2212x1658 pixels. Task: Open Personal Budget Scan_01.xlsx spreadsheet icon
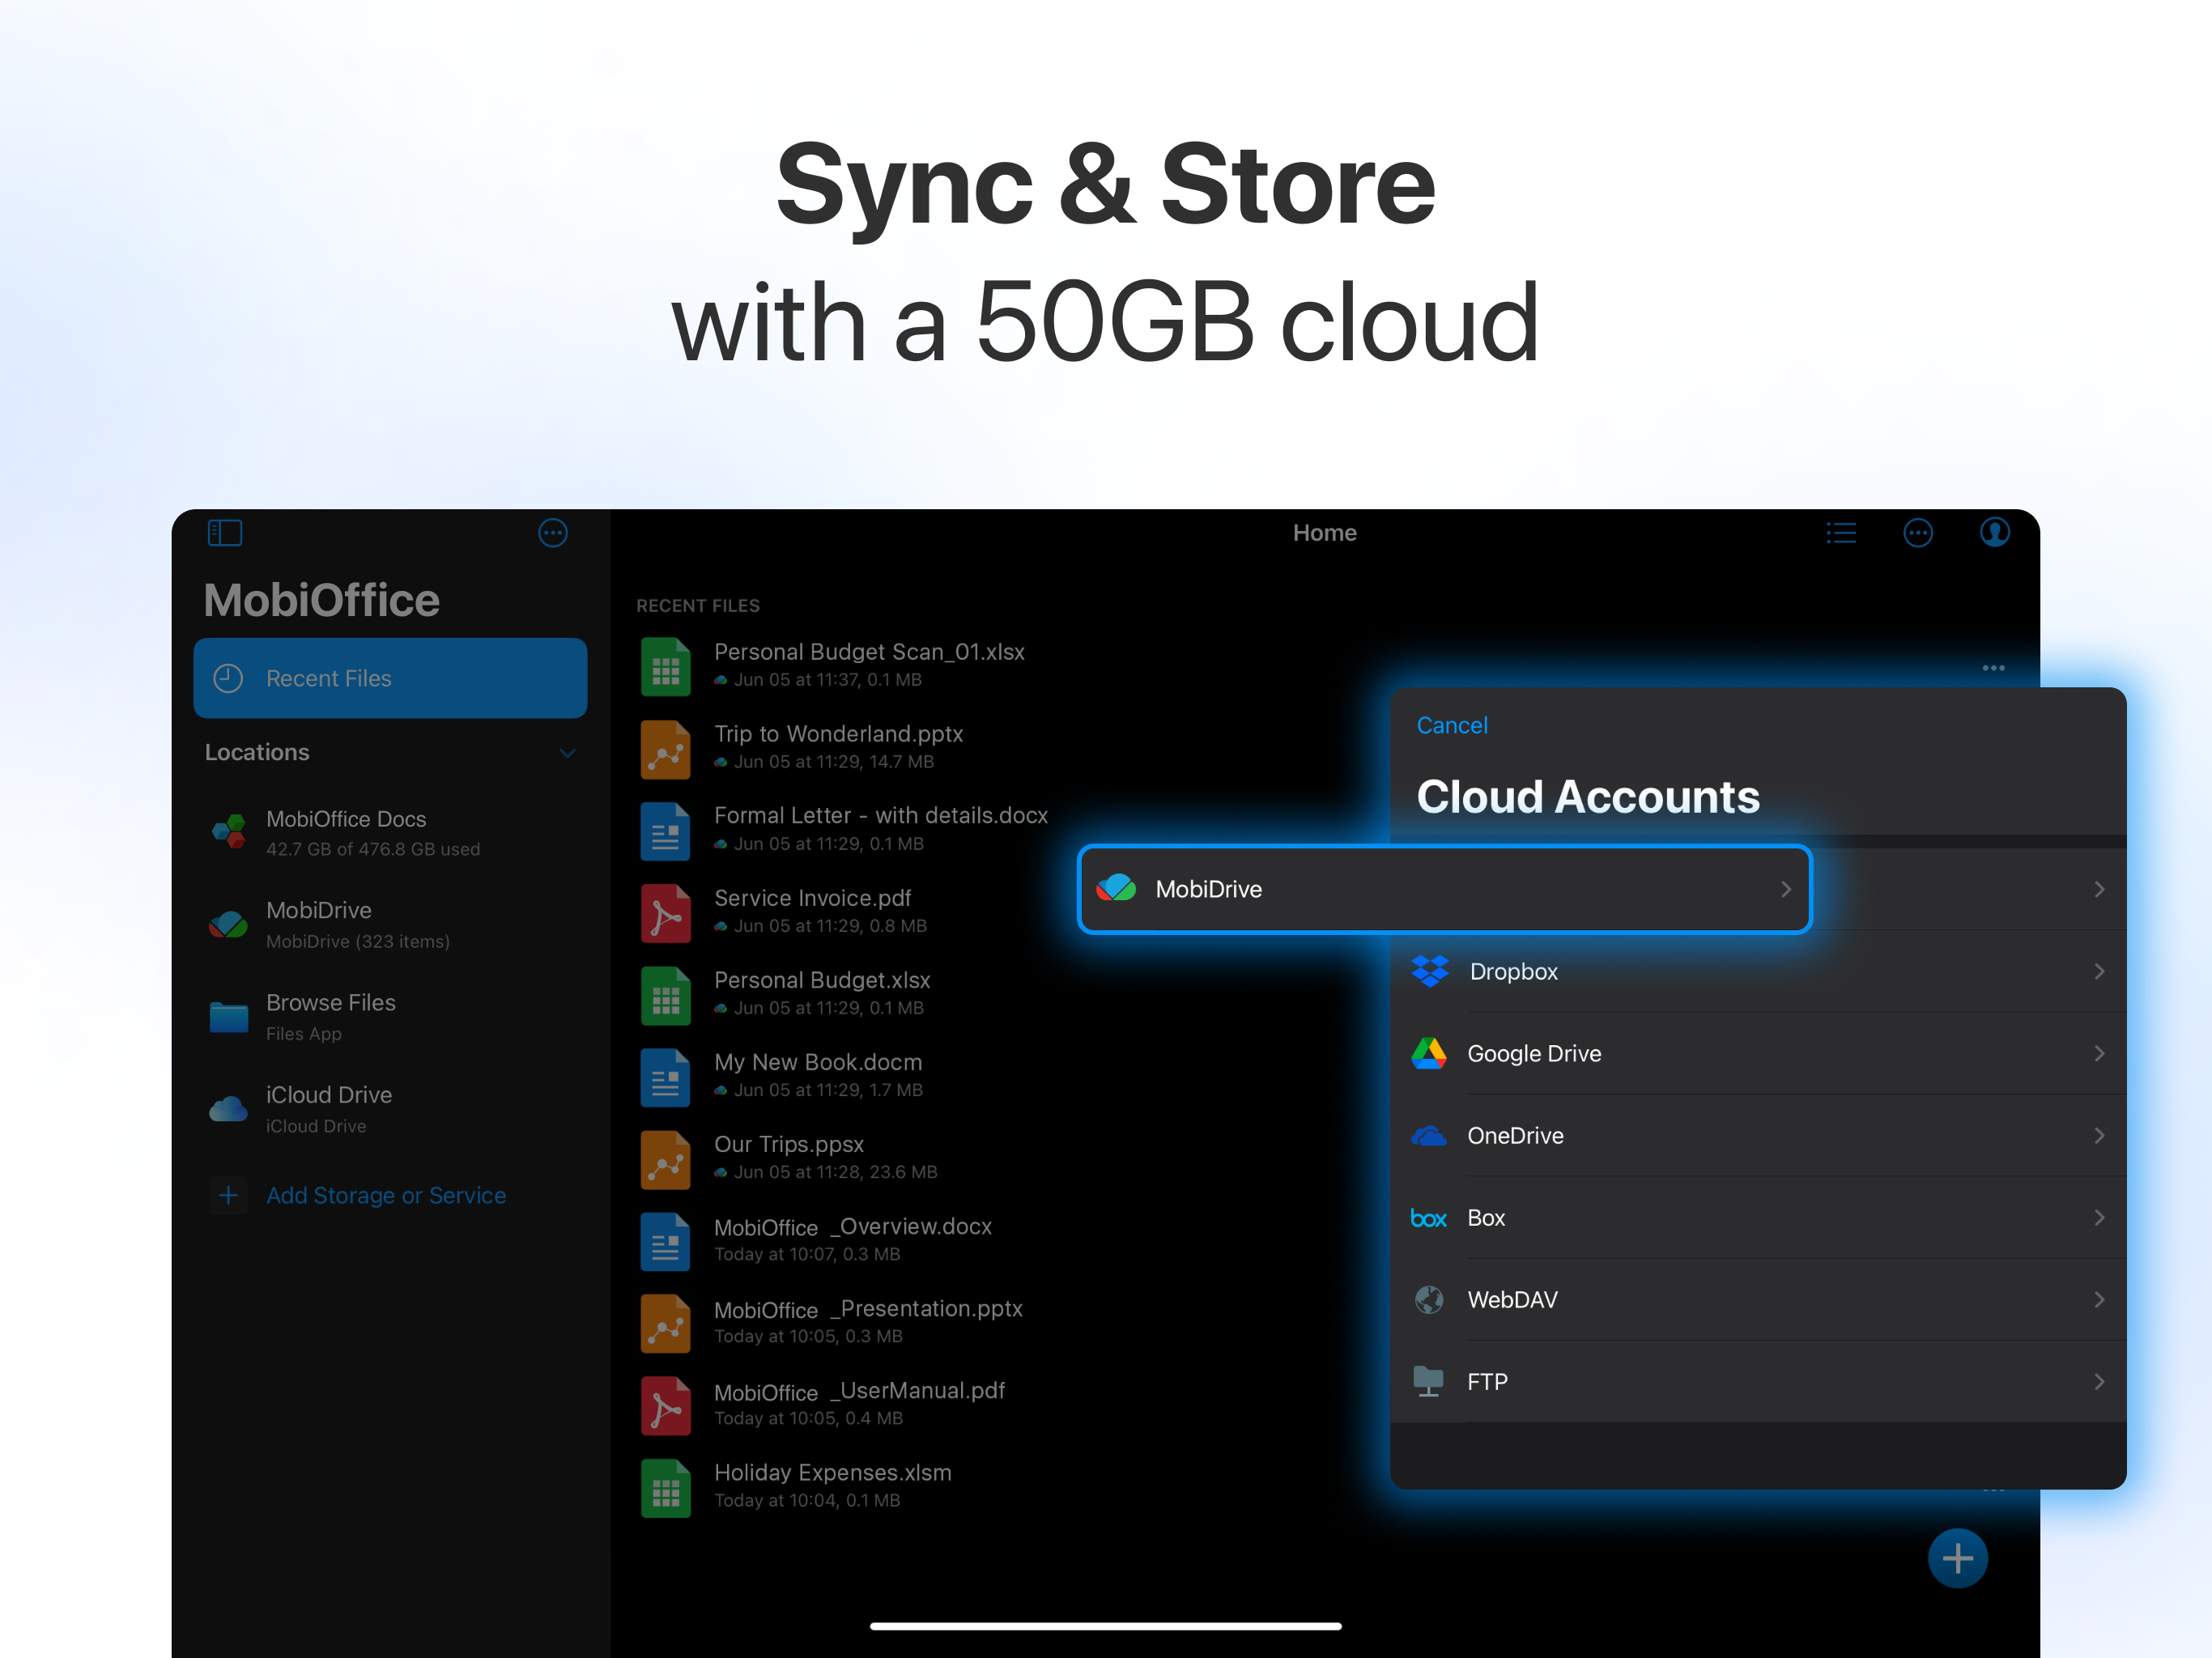pyautogui.click(x=666, y=667)
